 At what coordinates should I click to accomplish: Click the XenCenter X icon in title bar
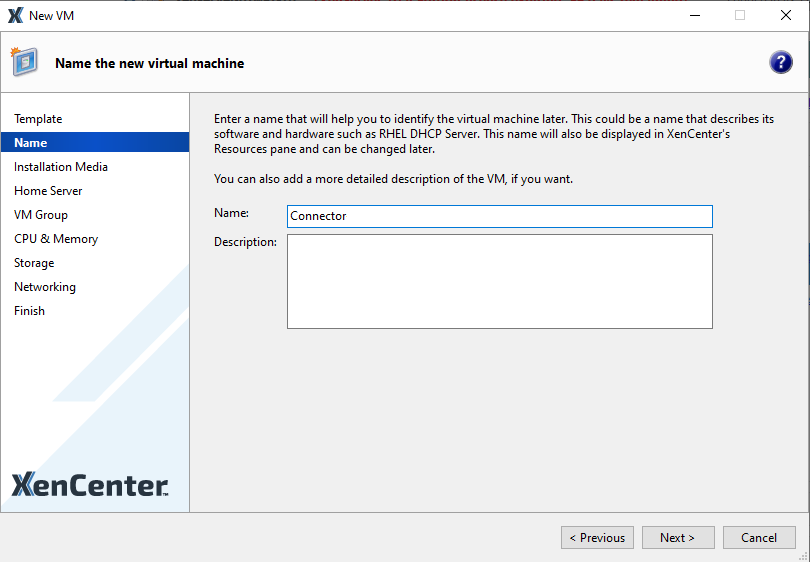tap(15, 15)
